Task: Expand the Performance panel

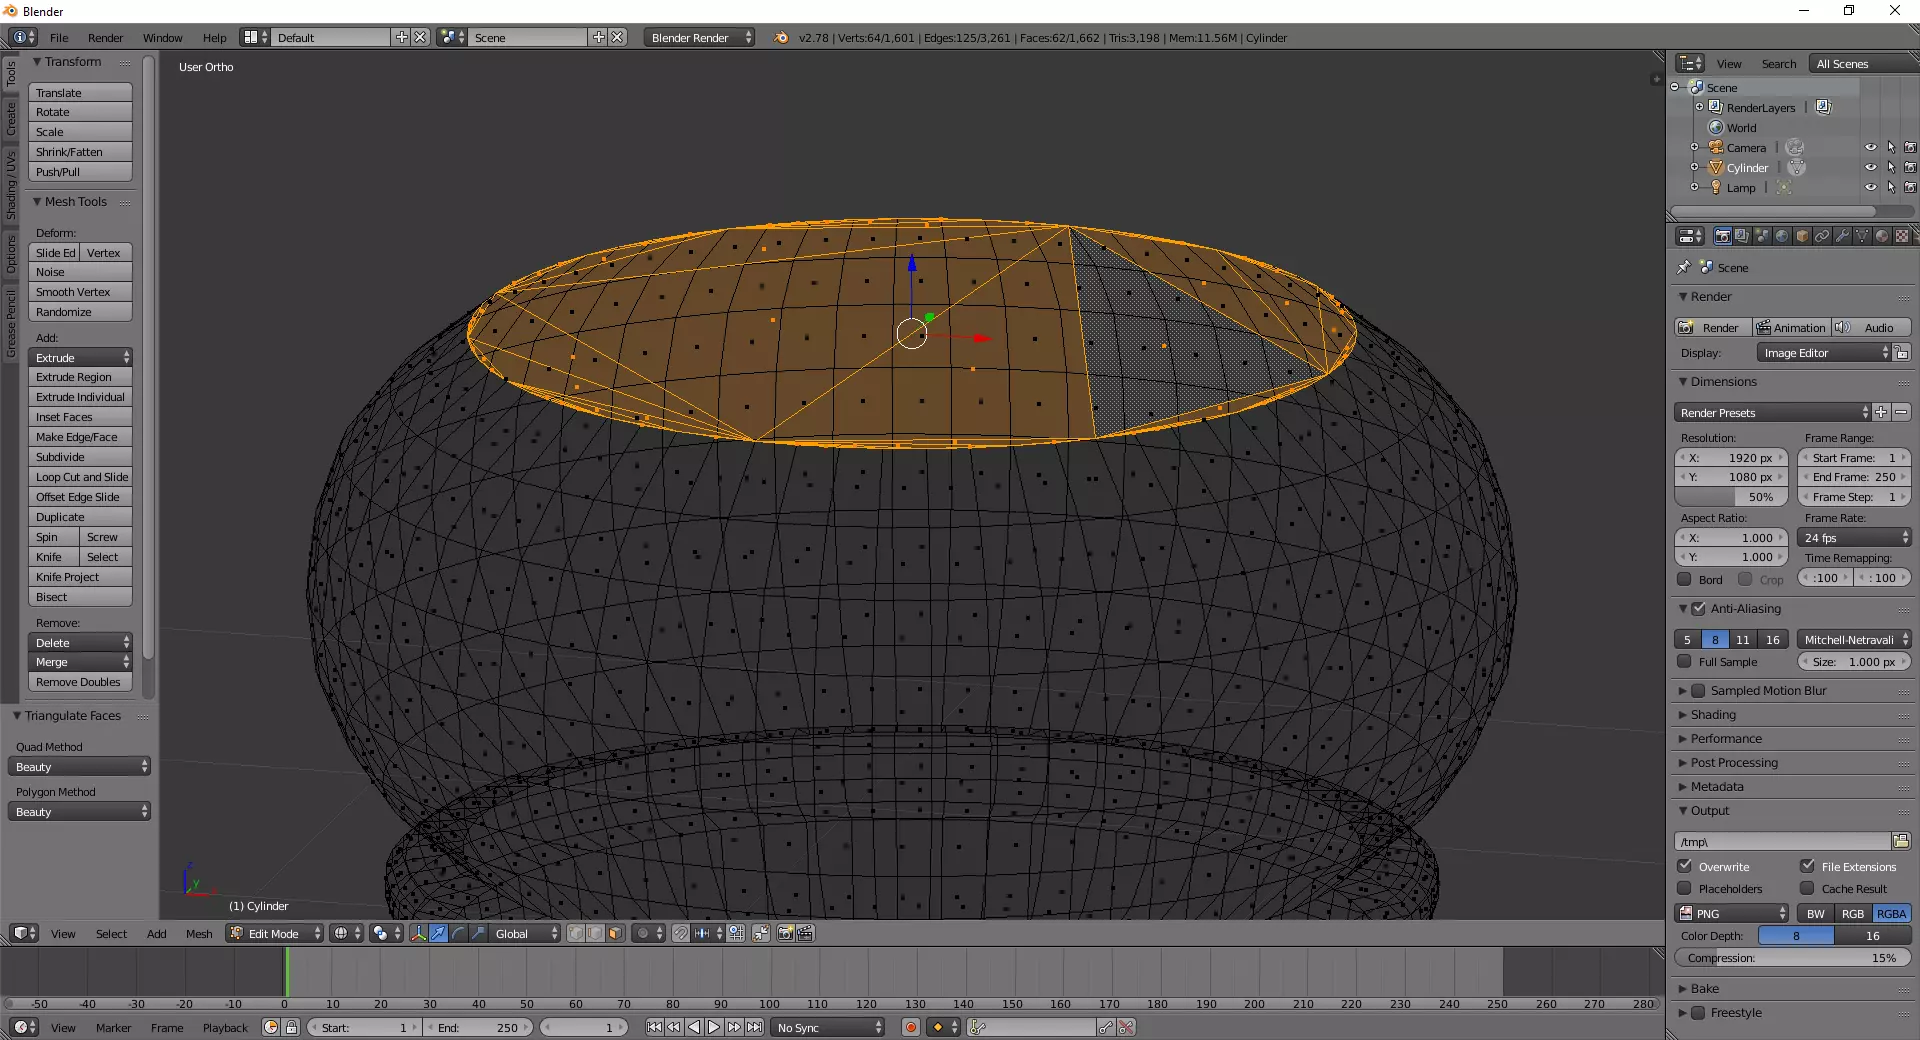Action: click(1726, 739)
